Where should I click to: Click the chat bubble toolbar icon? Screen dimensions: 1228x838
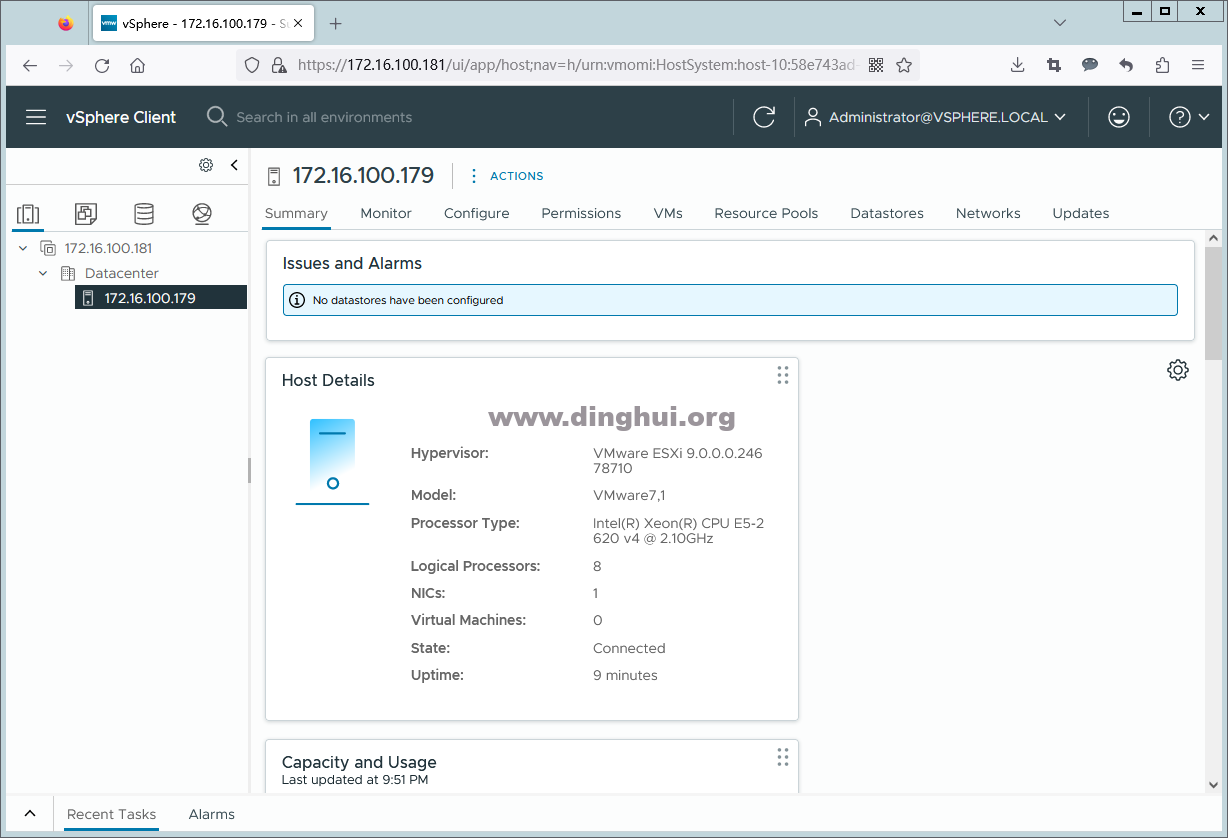pyautogui.click(x=1090, y=65)
